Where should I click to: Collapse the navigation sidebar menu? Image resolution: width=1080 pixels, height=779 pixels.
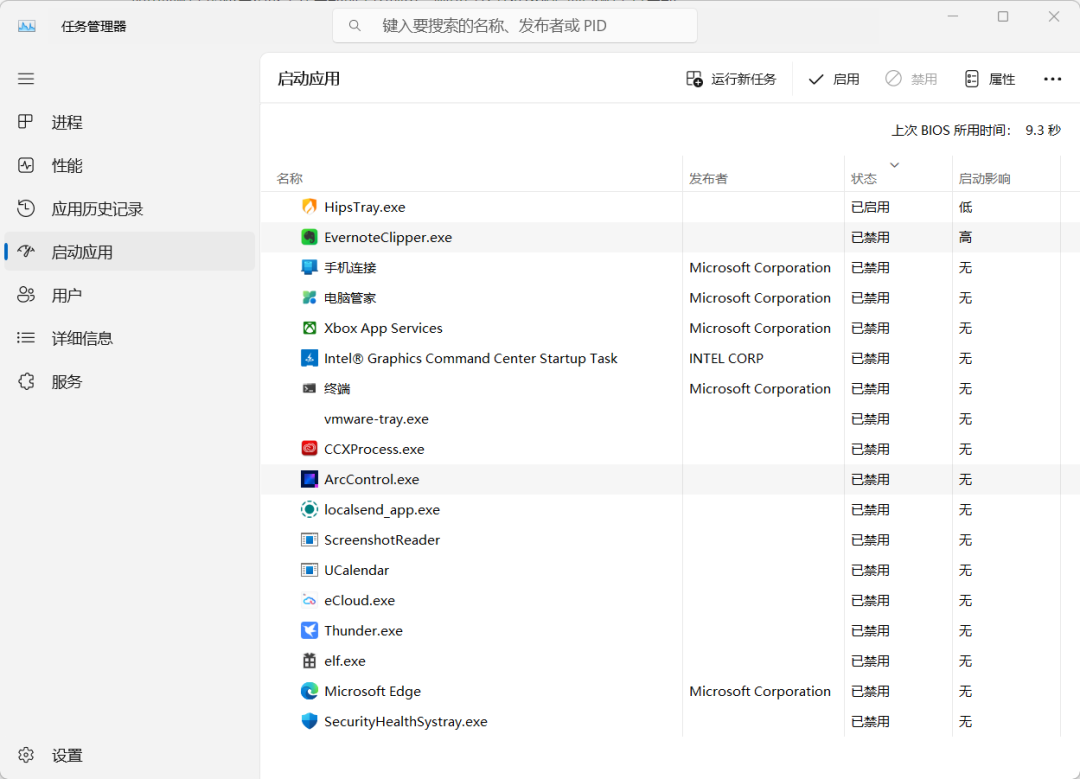coord(26,78)
